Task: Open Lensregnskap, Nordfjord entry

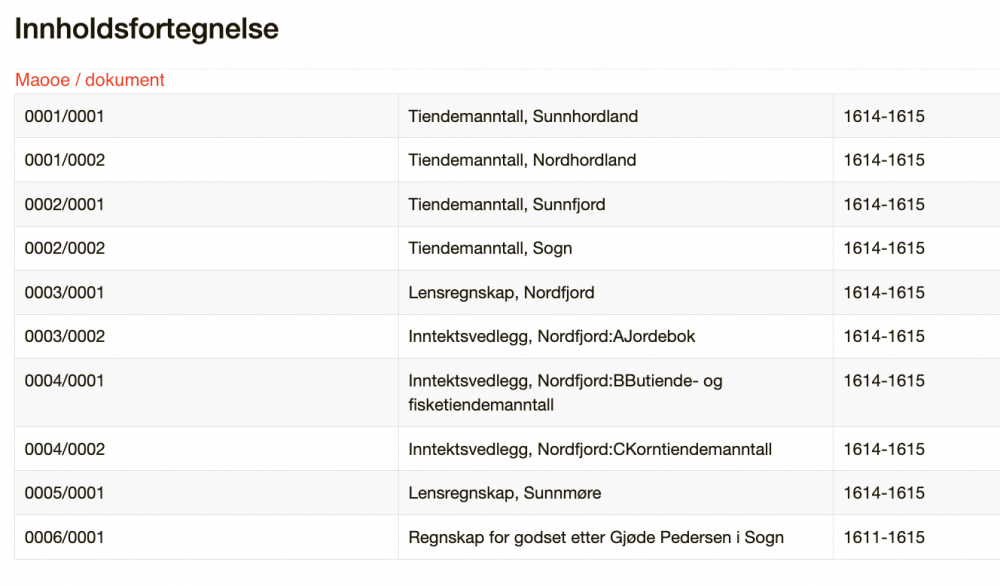Action: (x=501, y=292)
